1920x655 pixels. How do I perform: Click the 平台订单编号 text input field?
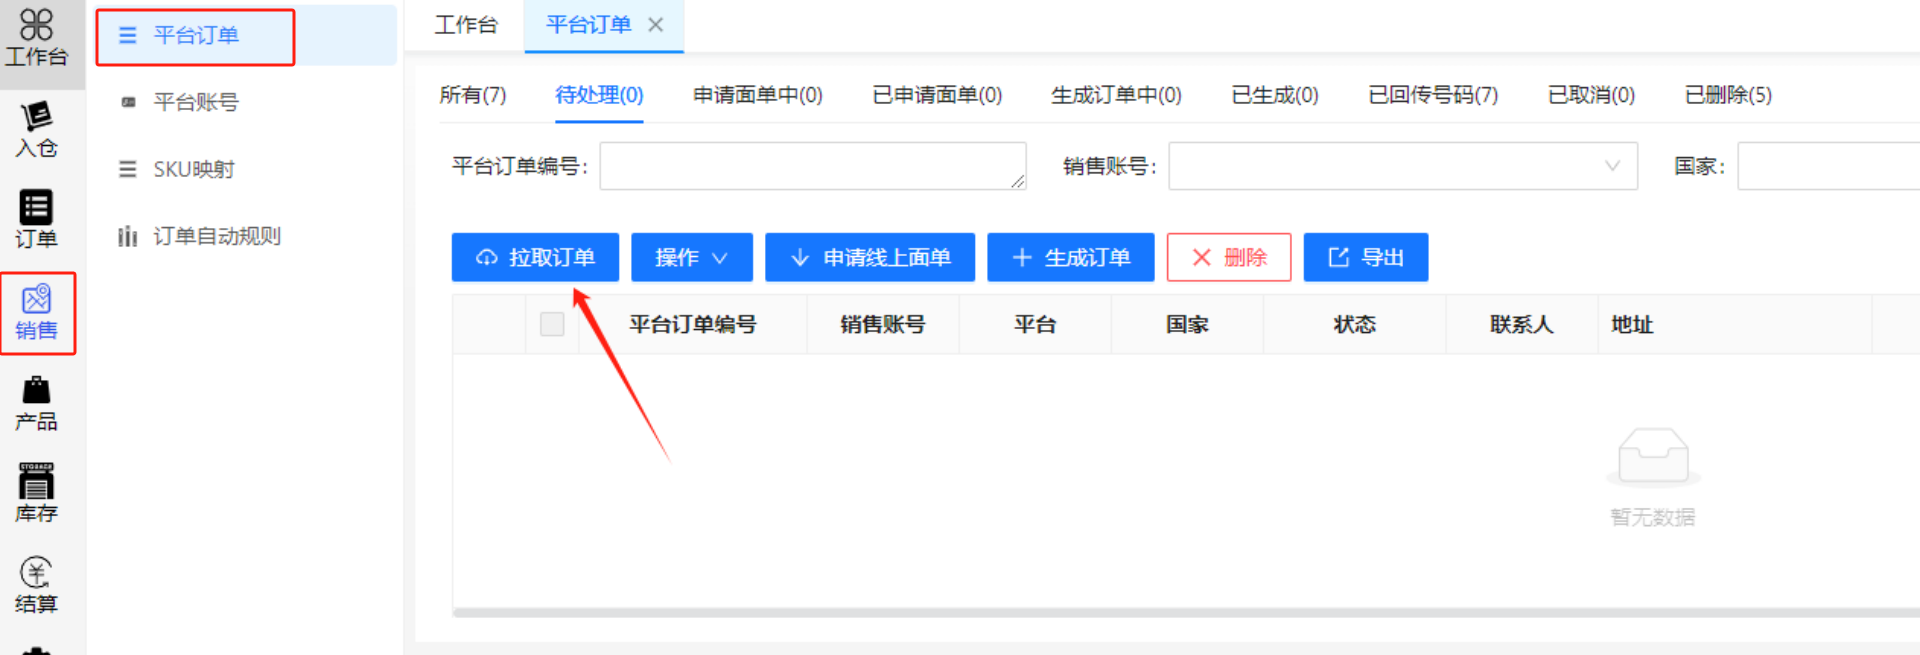click(811, 166)
